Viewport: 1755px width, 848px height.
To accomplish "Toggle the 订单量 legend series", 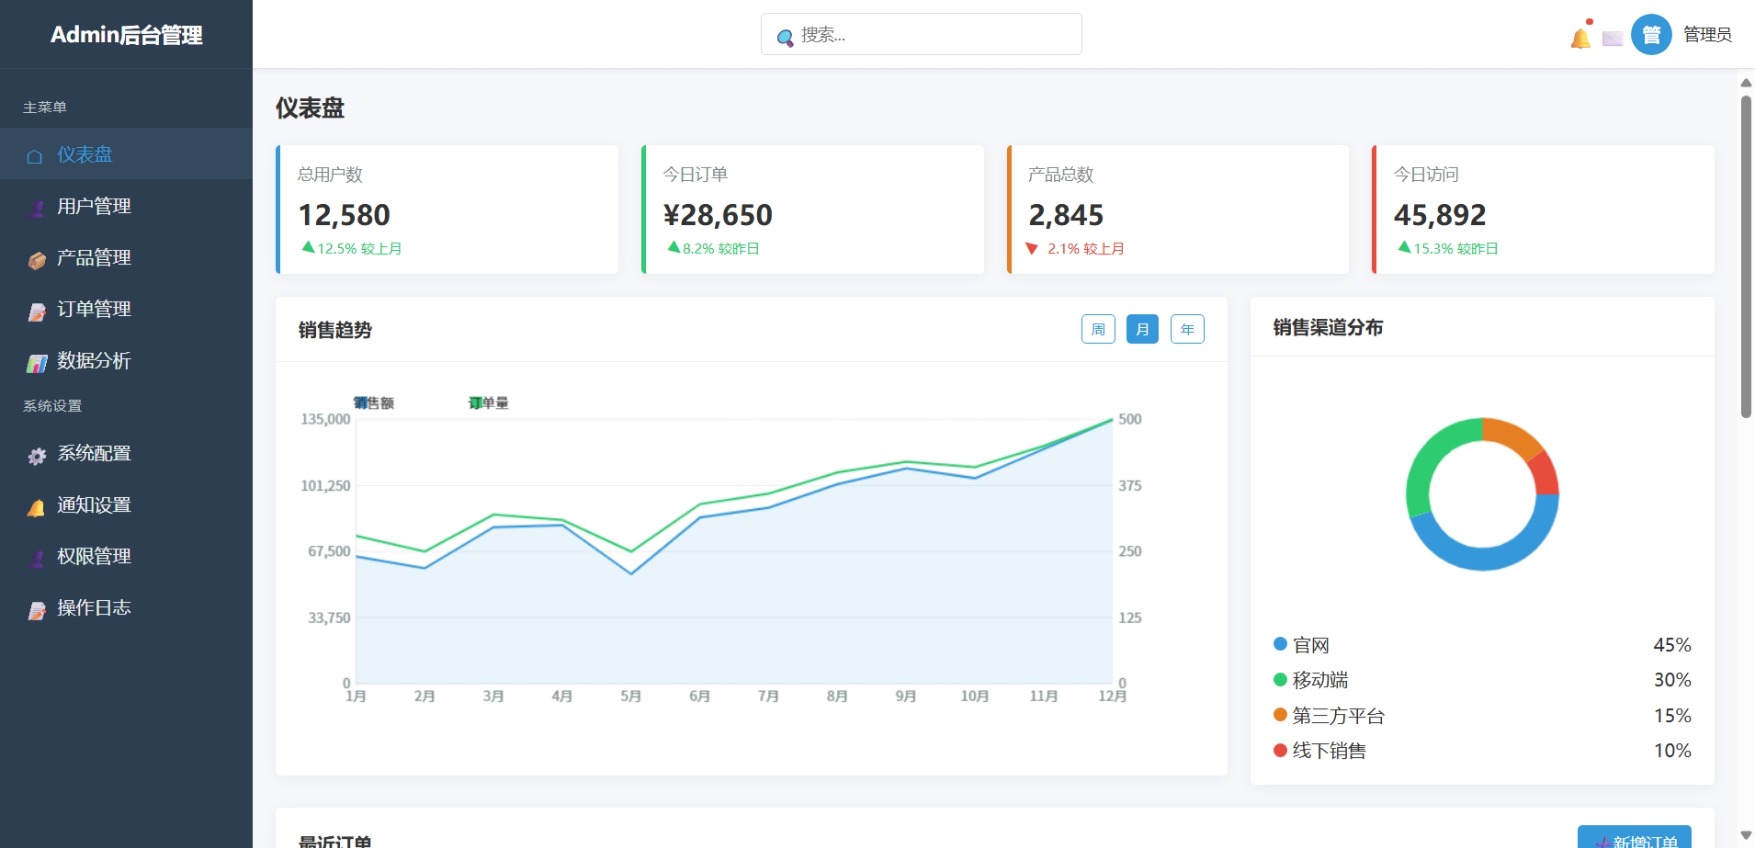I will 488,403.
